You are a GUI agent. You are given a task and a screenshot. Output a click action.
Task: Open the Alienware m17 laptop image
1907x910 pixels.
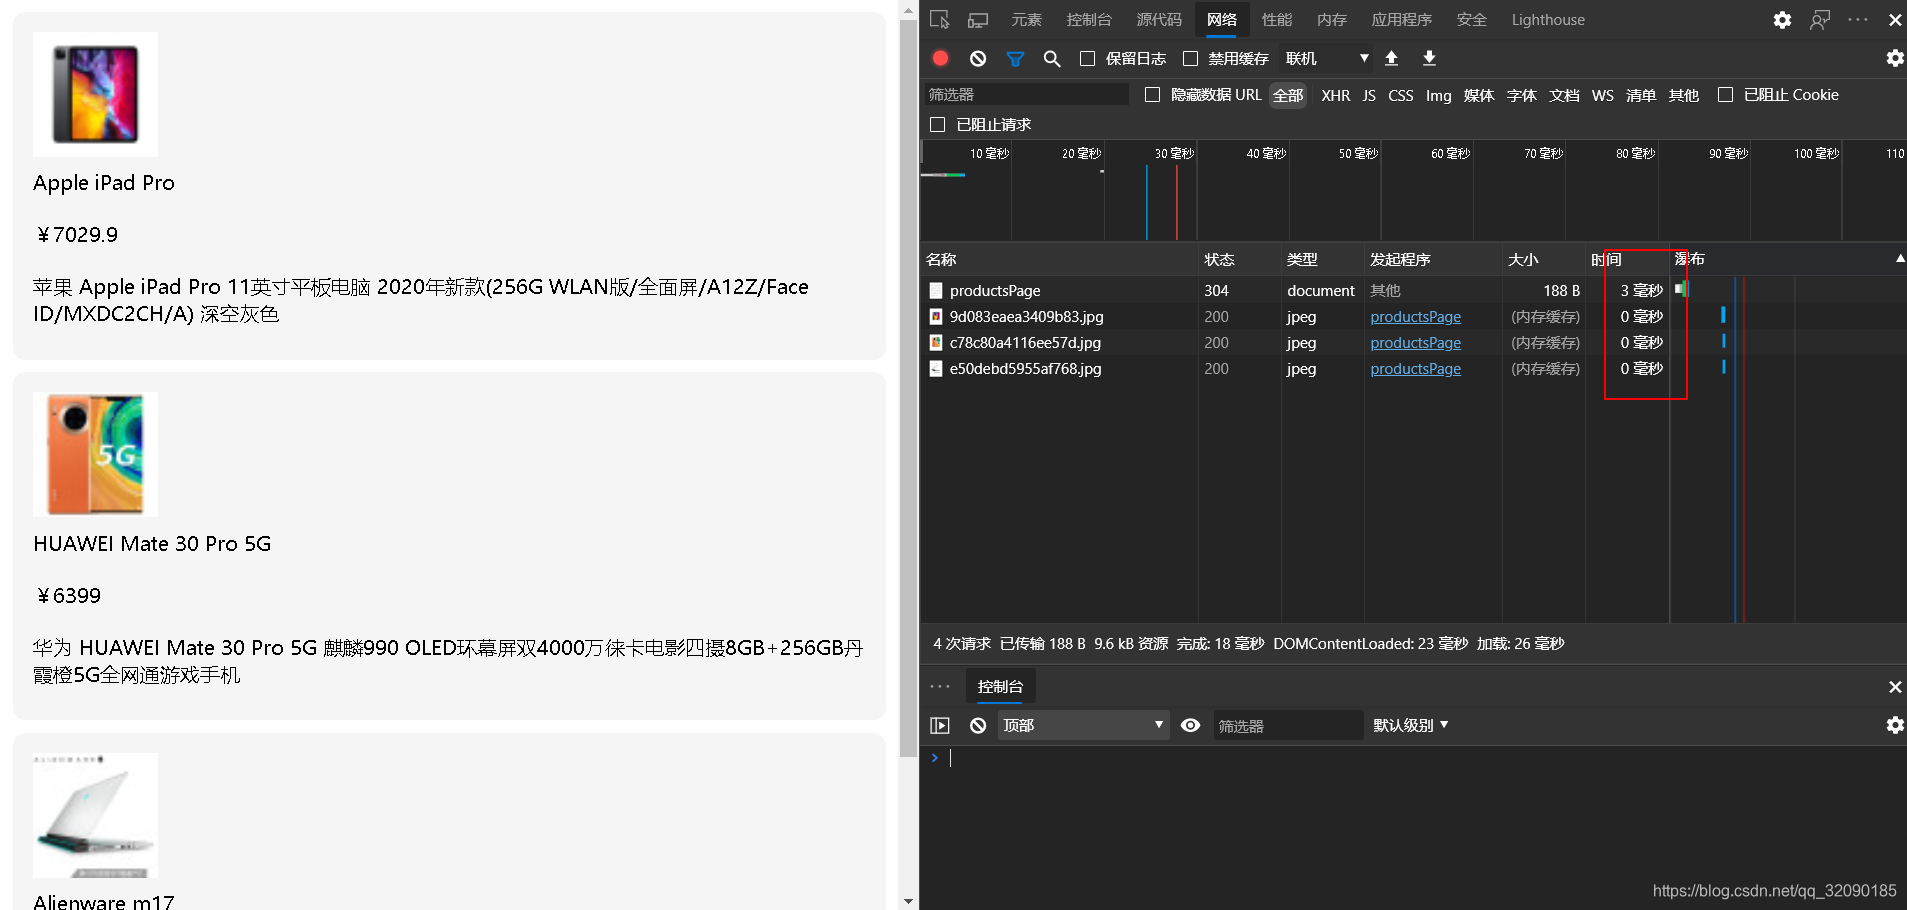tap(95, 815)
